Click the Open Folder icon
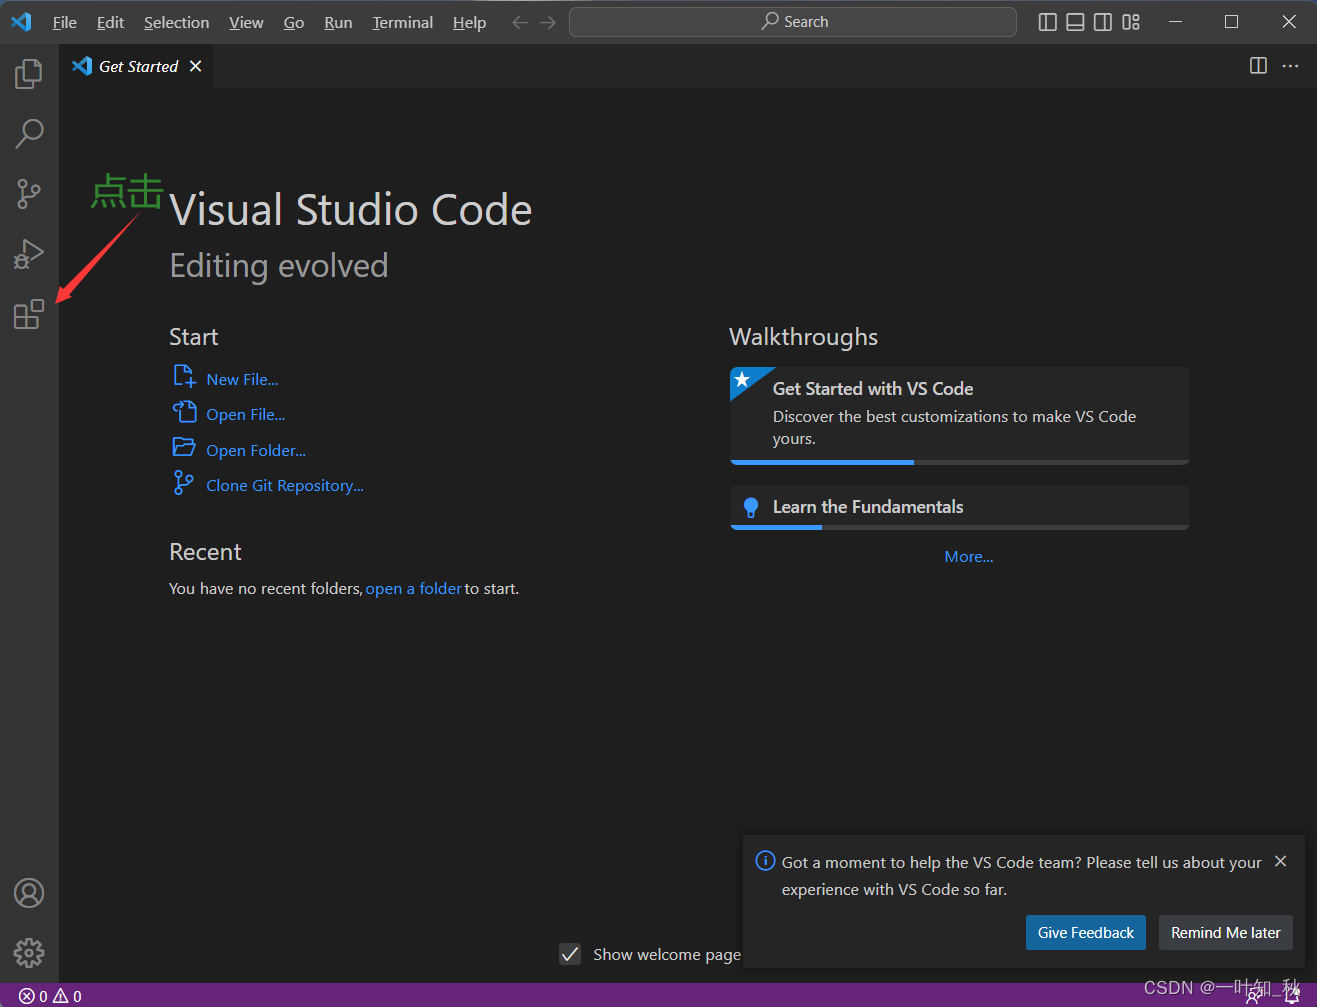The height and width of the screenshot is (1007, 1317). [184, 447]
